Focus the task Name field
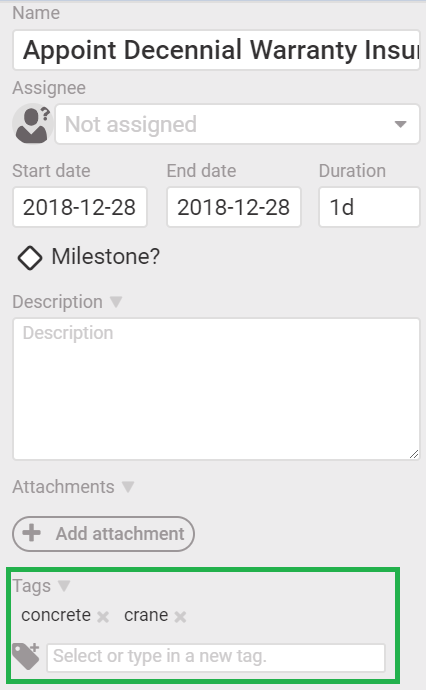 click(x=216, y=50)
